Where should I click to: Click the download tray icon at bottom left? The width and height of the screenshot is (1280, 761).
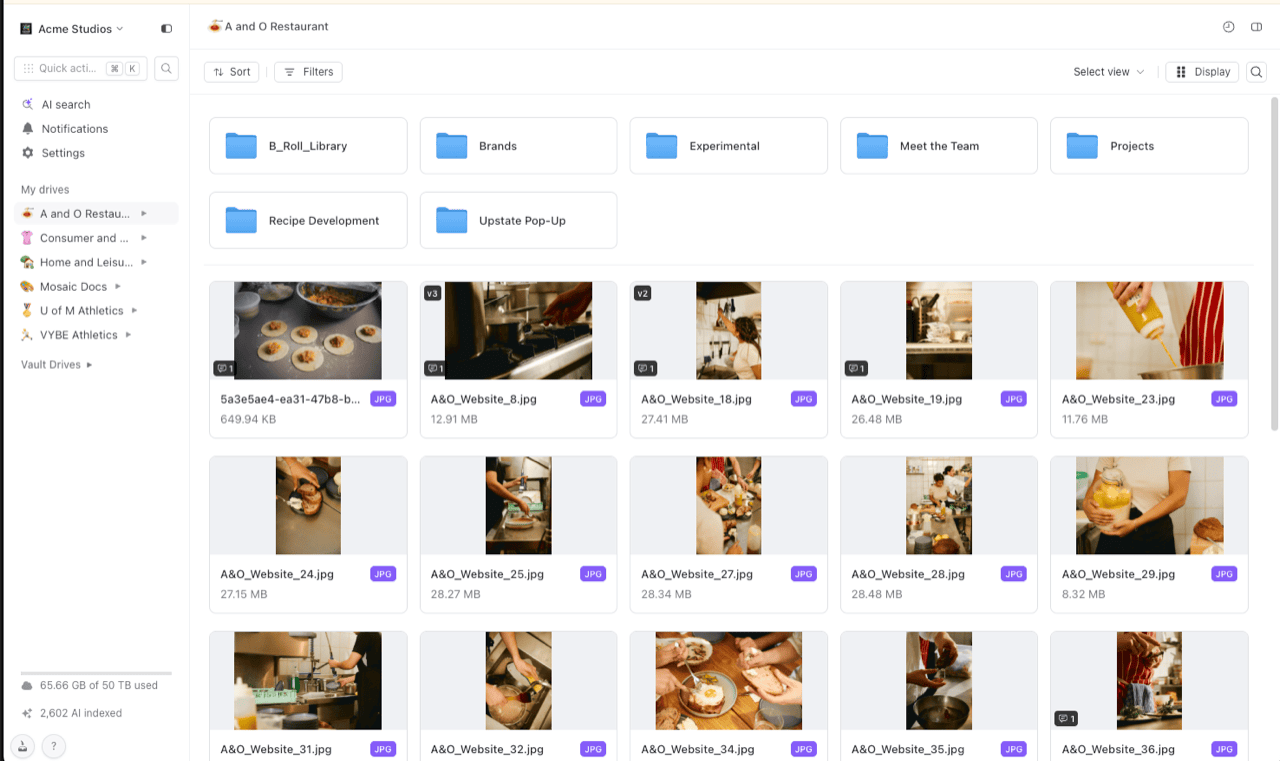point(22,746)
